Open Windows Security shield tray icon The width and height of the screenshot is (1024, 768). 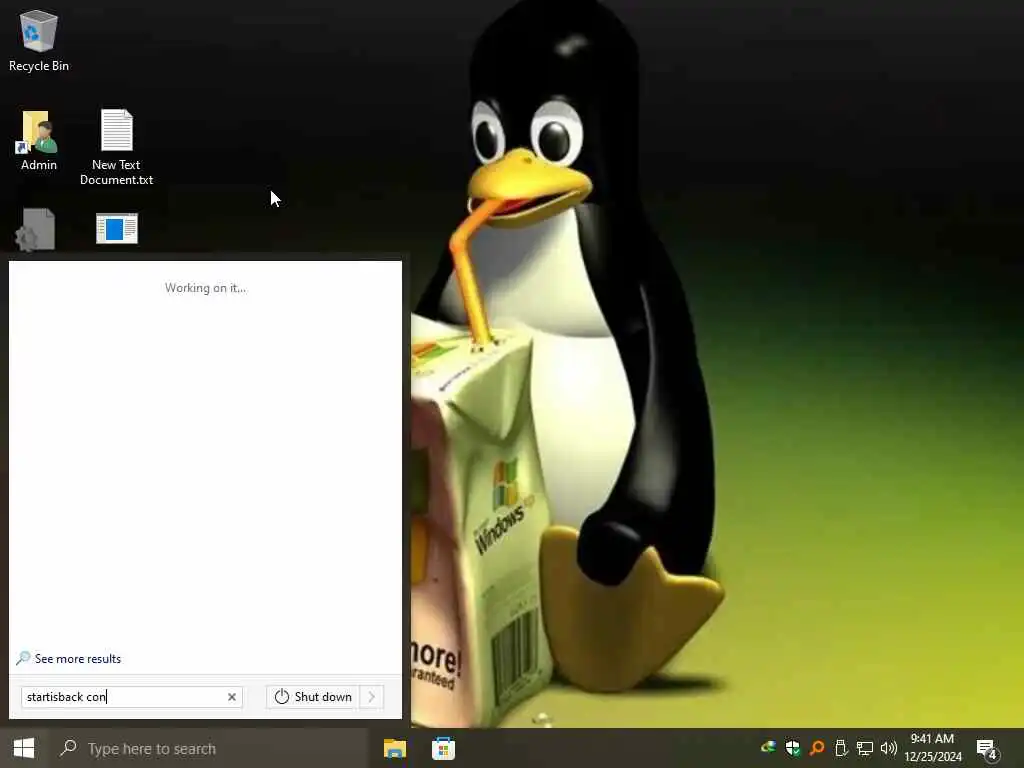click(793, 748)
